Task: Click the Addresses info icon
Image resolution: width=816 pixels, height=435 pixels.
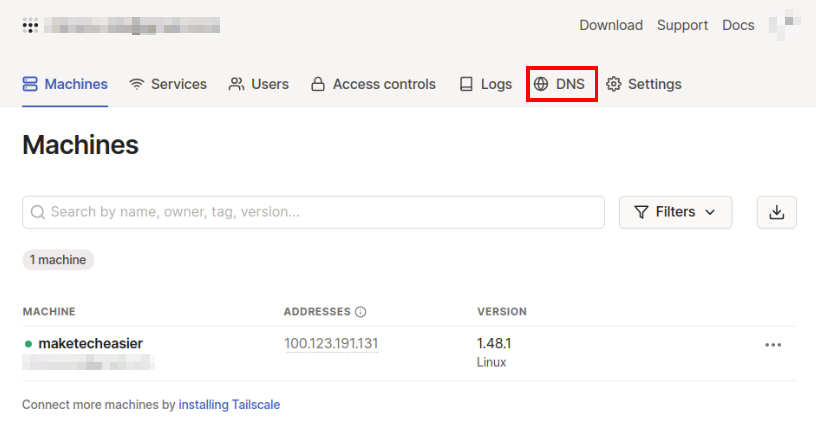Action: pyautogui.click(x=361, y=312)
